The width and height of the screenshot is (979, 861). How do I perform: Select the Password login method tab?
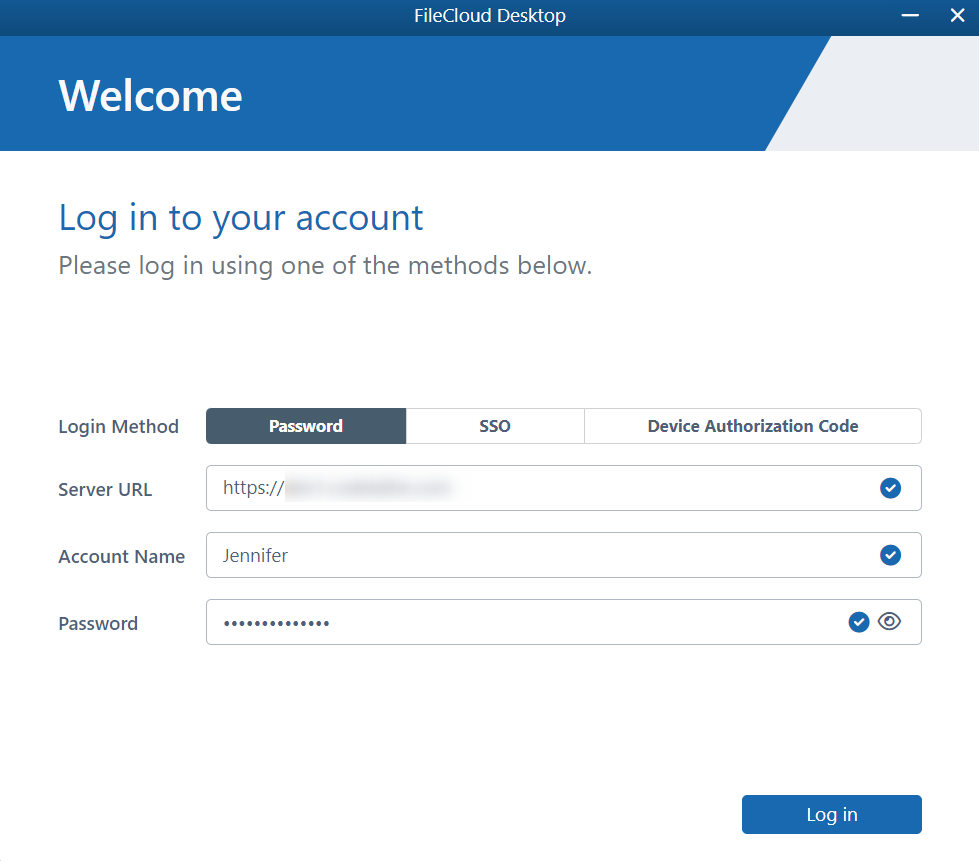point(306,426)
